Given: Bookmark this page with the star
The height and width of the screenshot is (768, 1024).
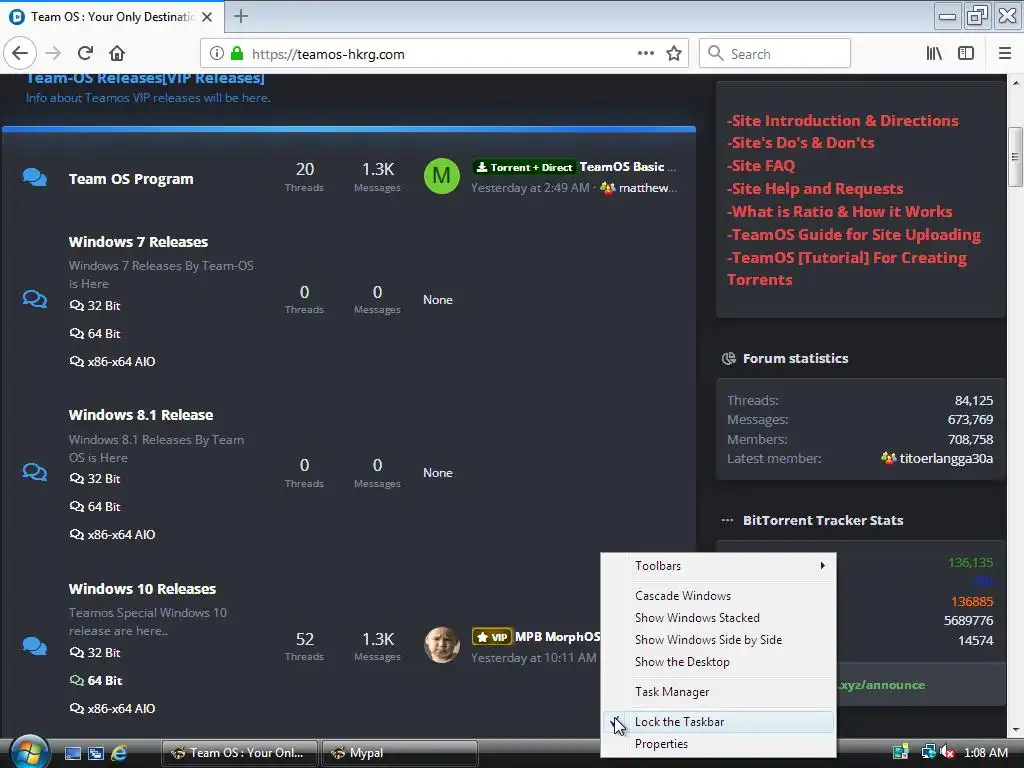Looking at the screenshot, I should (674, 54).
